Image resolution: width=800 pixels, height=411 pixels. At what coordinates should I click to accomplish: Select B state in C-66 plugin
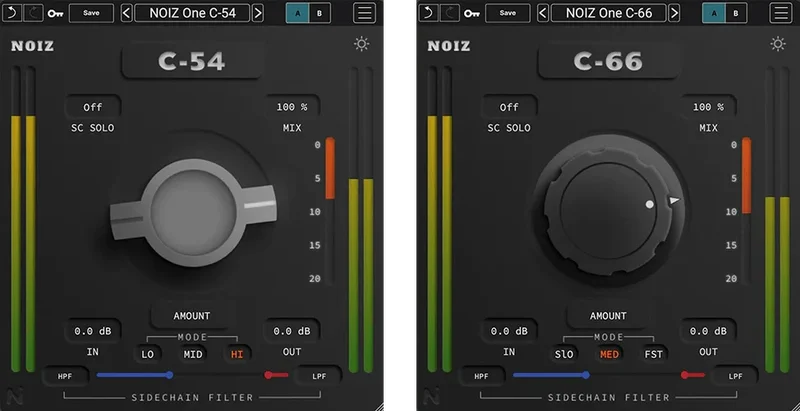[736, 13]
